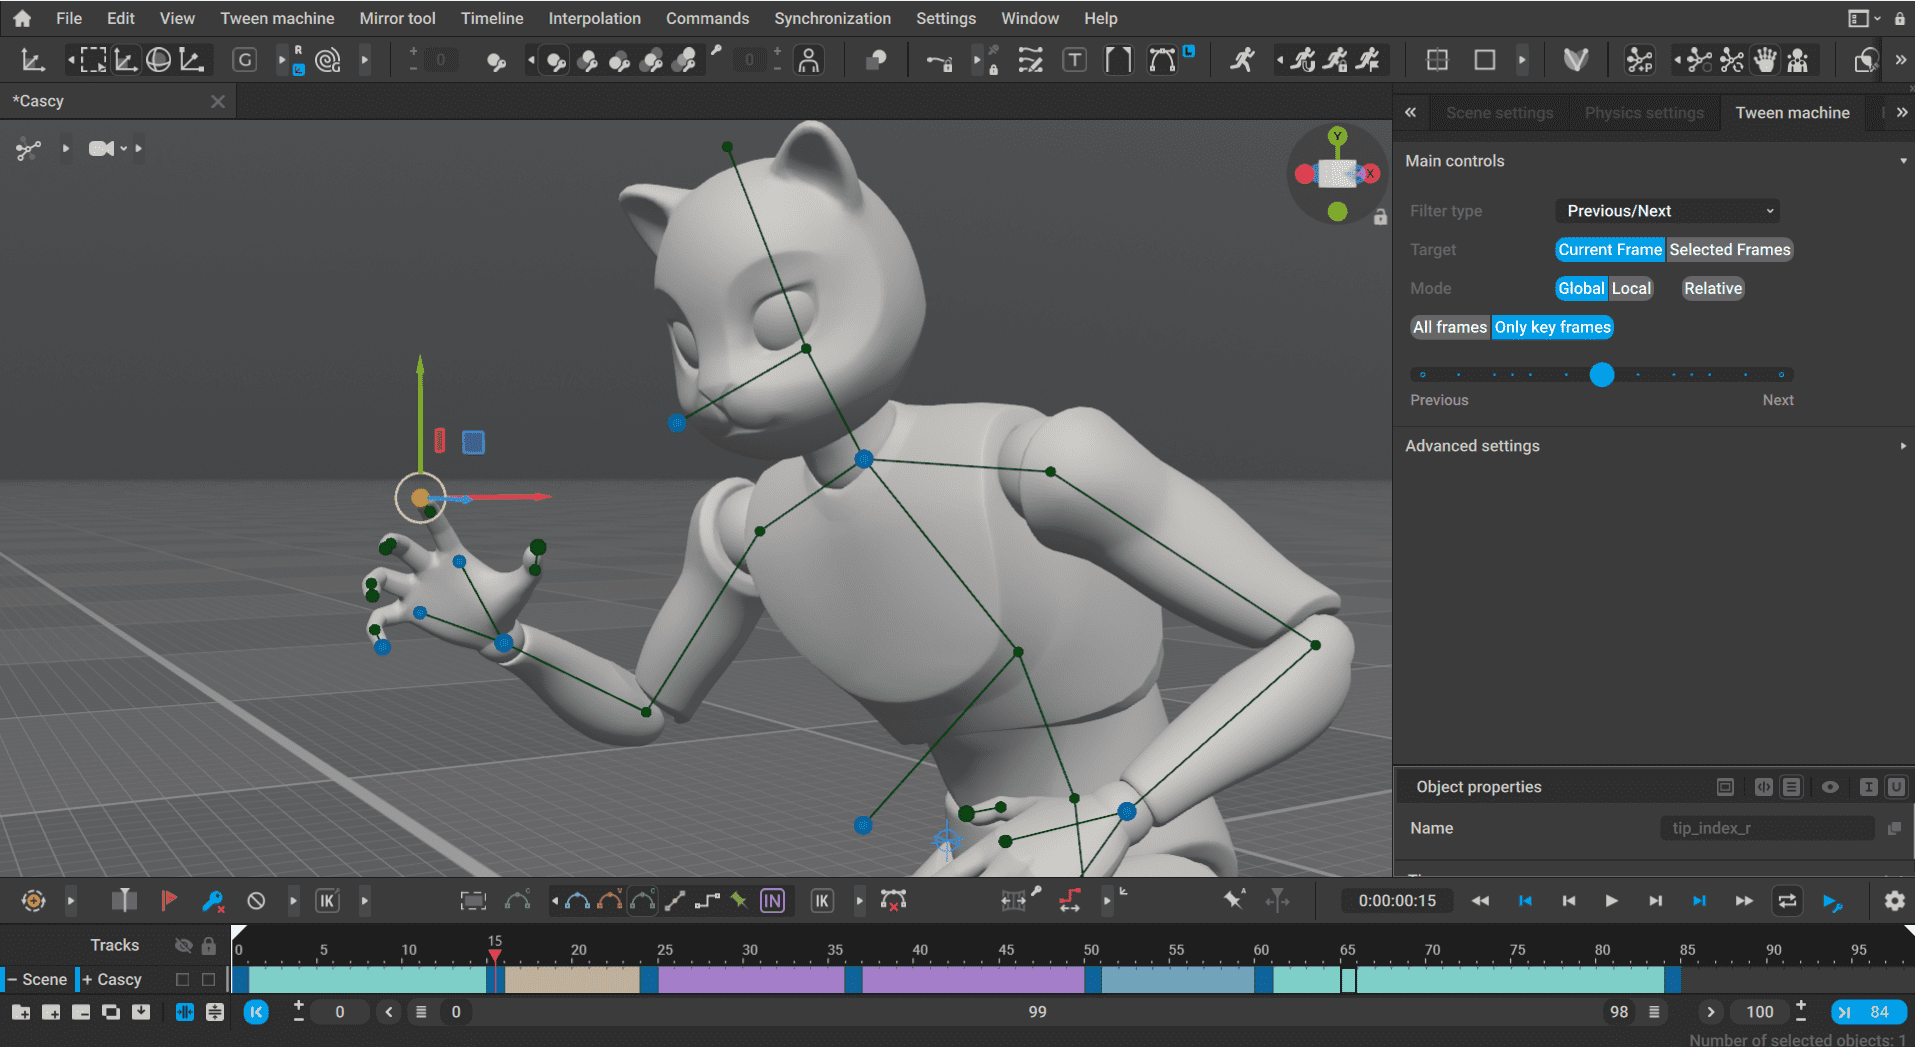Viewport: 1915px width, 1047px height.
Task: Open the settings gear at the bottom right
Action: coord(1895,900)
